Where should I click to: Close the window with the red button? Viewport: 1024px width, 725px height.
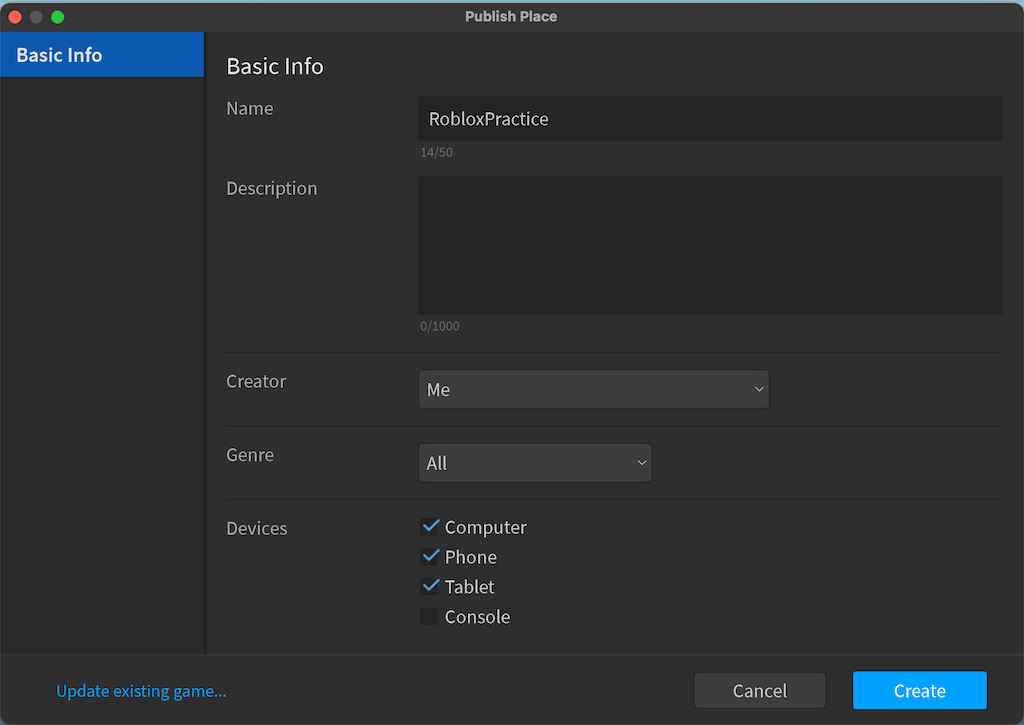[x=15, y=17]
